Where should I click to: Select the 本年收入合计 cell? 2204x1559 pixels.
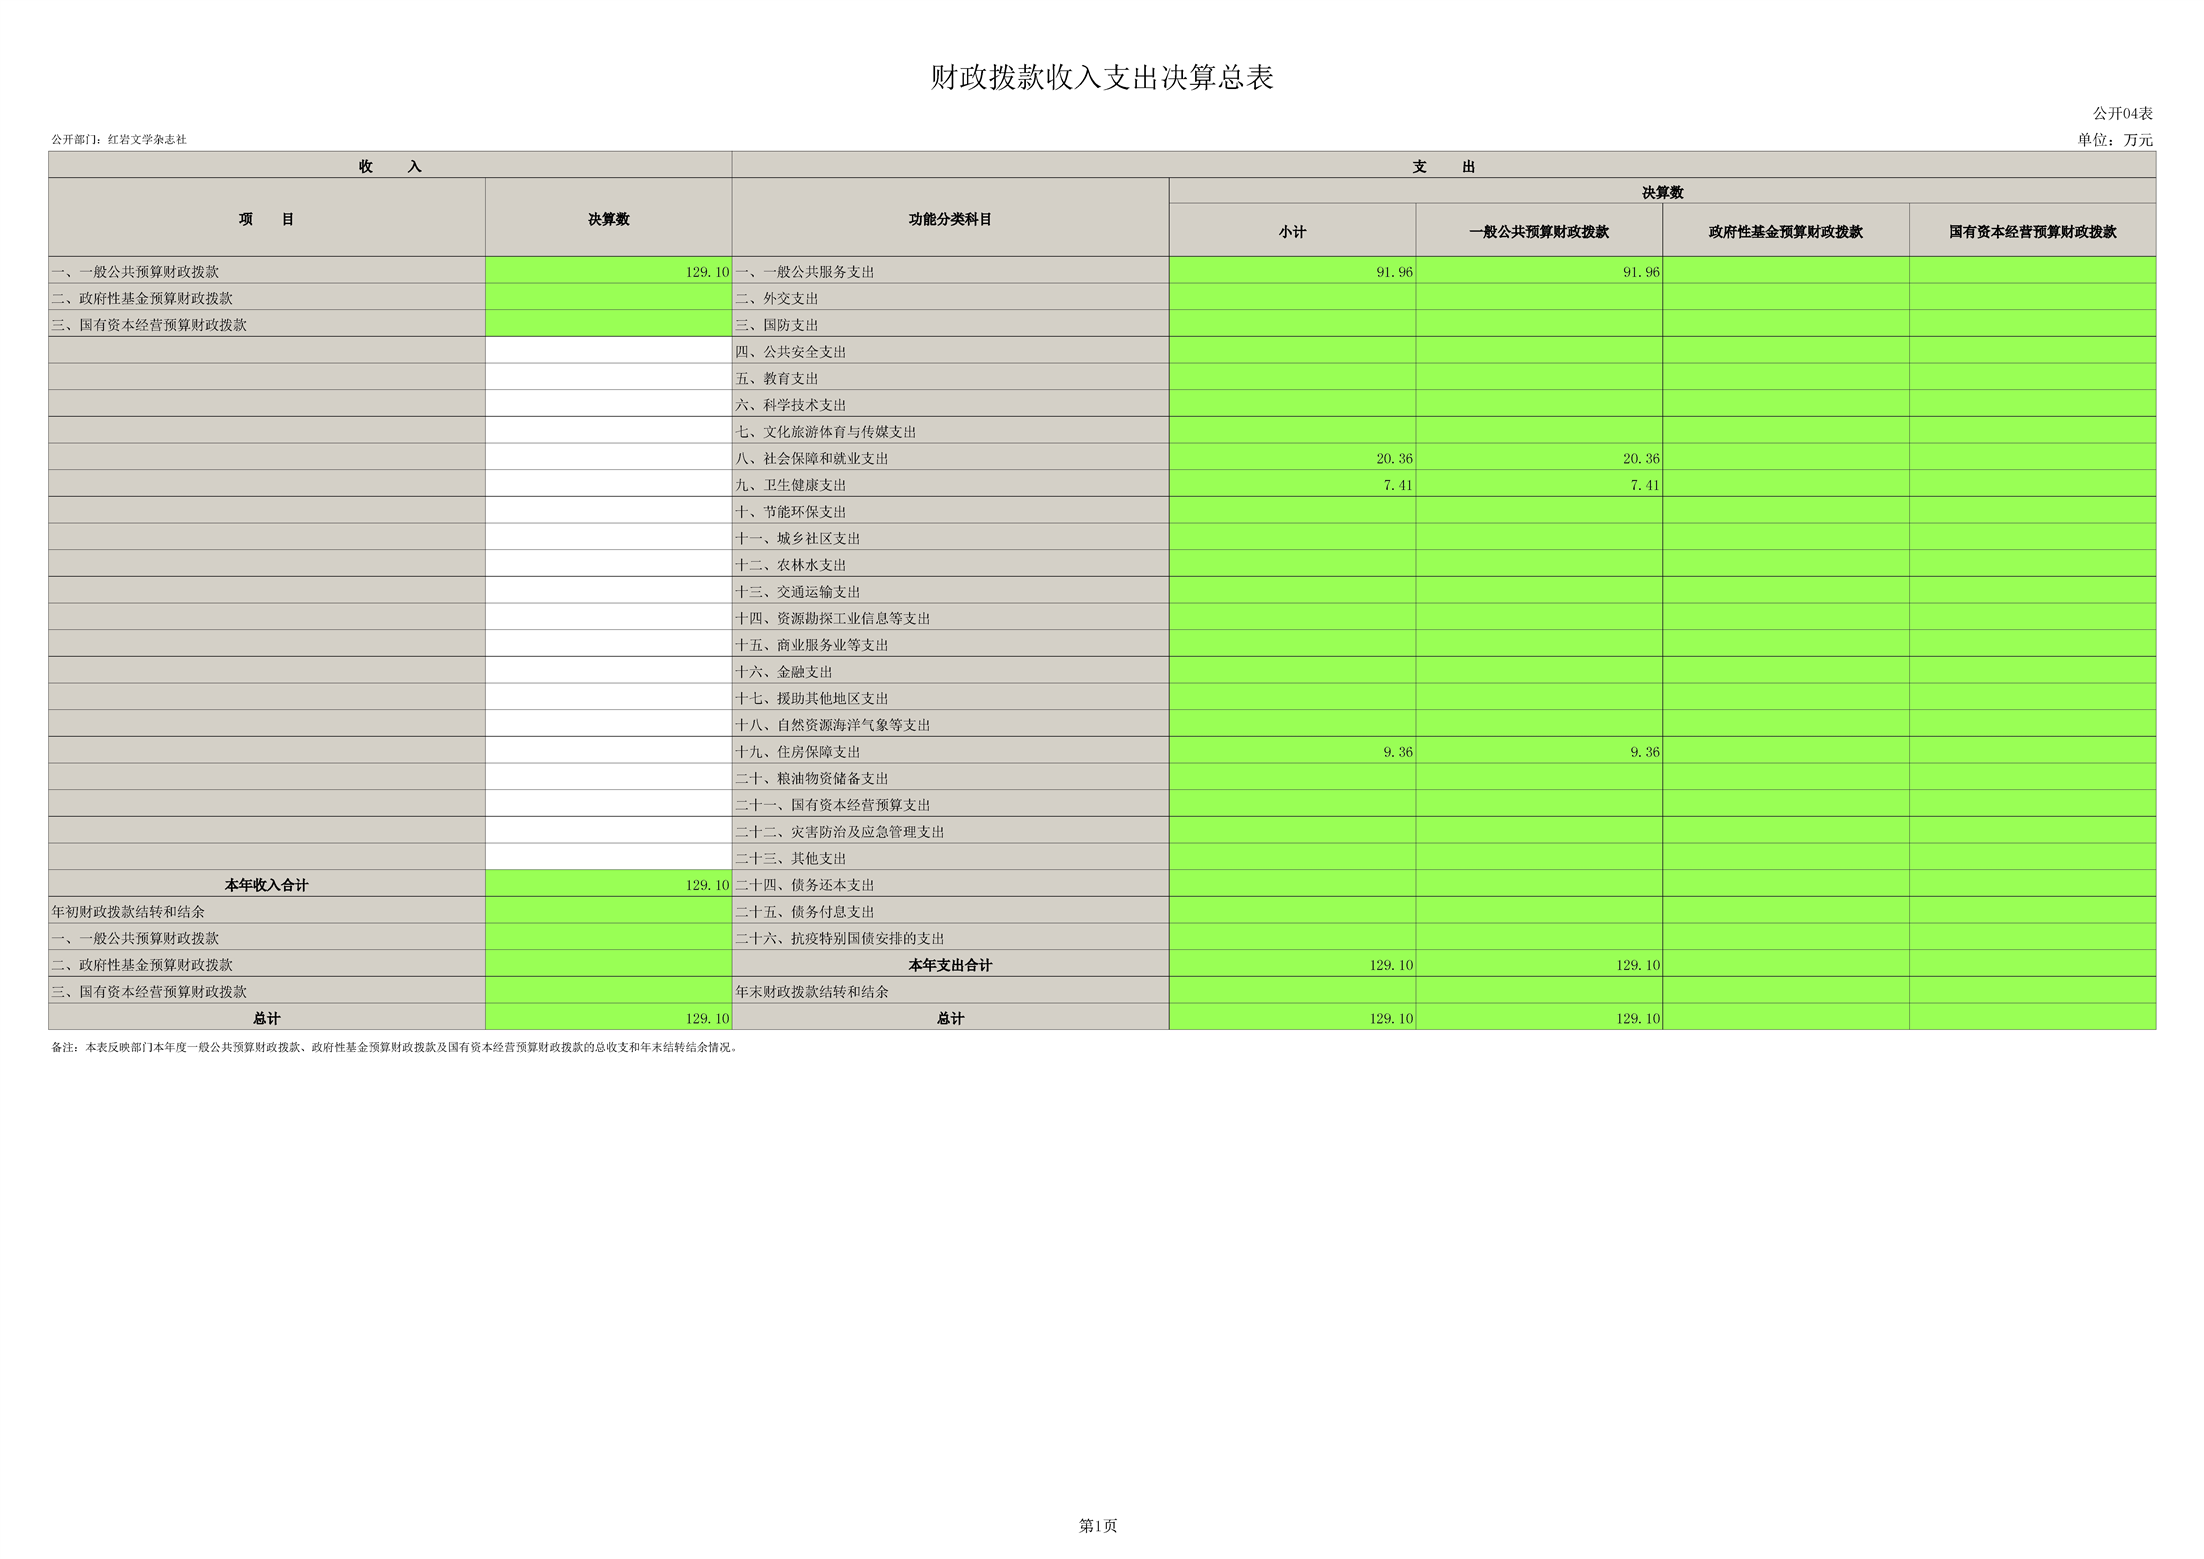[266, 885]
